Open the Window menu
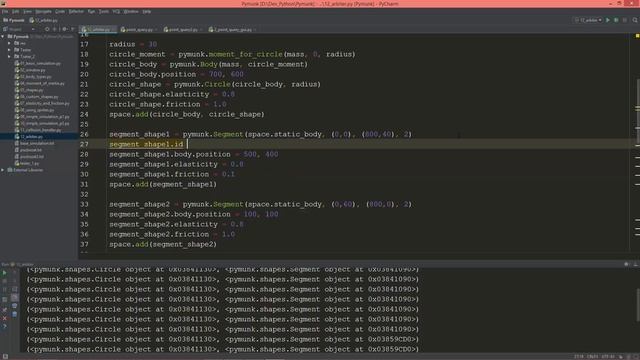 pyautogui.click(x=131, y=11)
